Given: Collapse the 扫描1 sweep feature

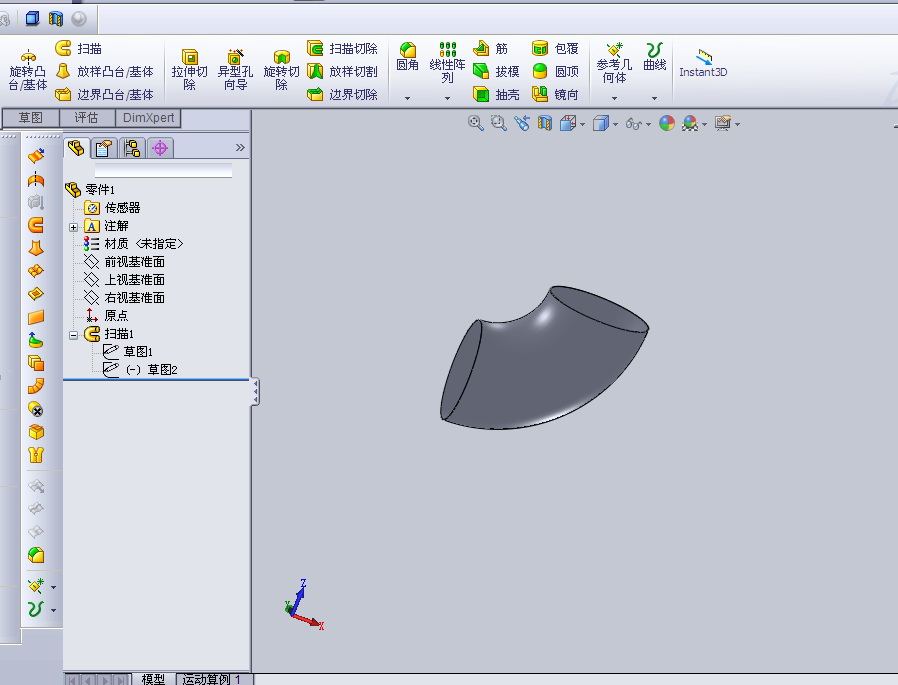Looking at the screenshot, I should [x=73, y=335].
